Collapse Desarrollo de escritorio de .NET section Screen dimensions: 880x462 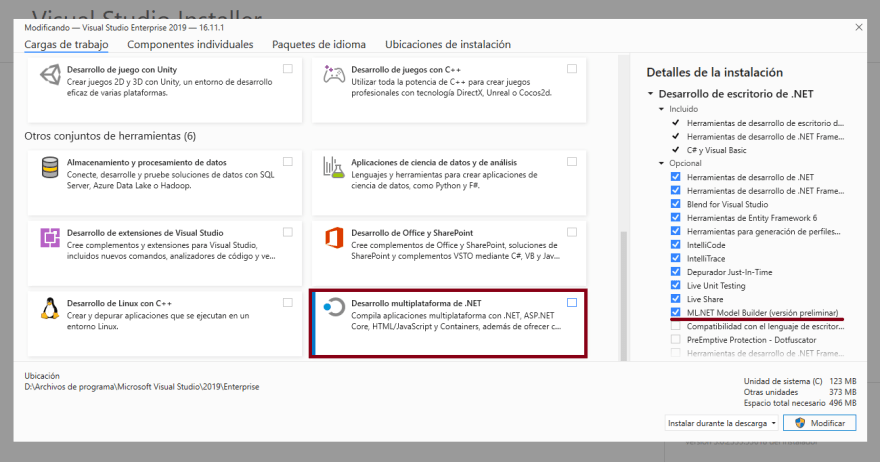coord(650,94)
